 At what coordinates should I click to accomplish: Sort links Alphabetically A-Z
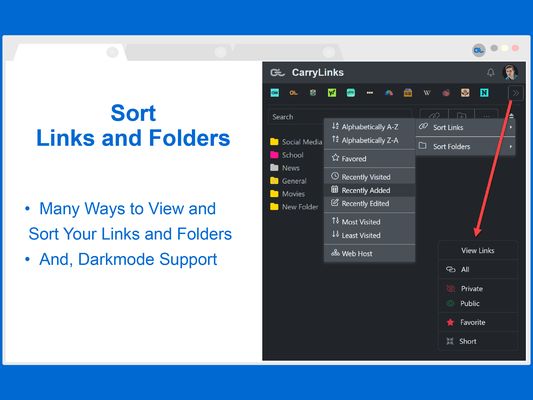[x=369, y=127]
